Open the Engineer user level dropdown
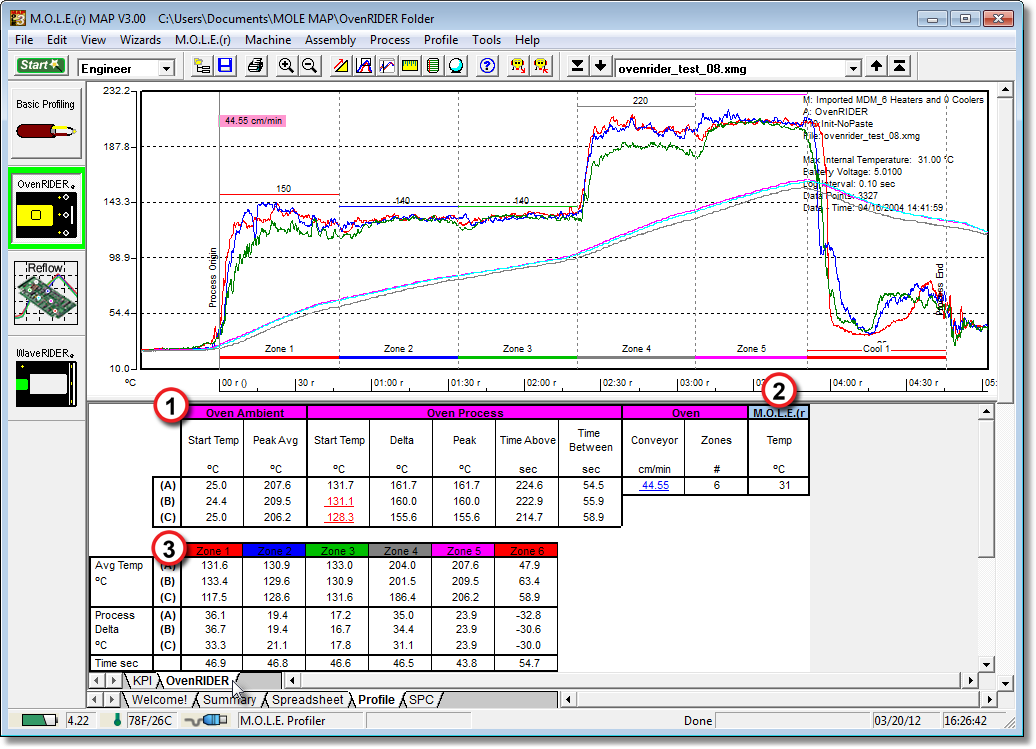 pos(166,68)
